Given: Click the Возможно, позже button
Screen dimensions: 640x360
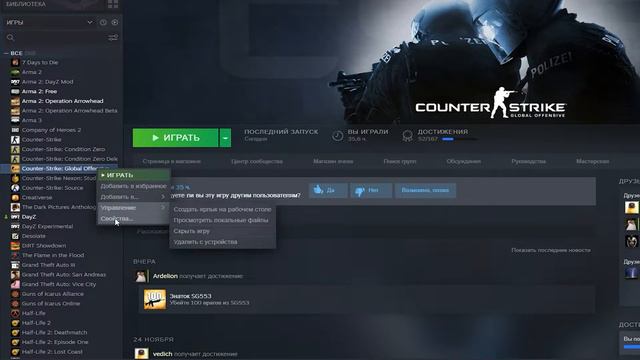Looking at the screenshot, I should click(x=425, y=190).
